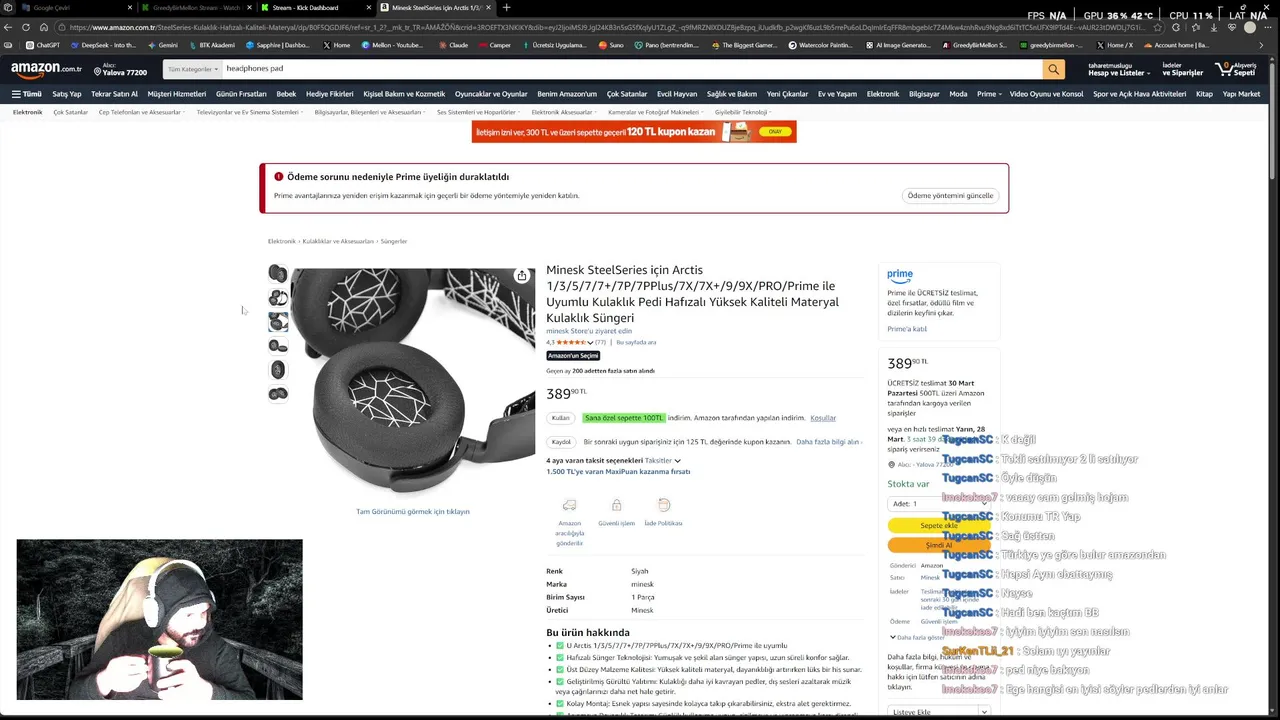The width and height of the screenshot is (1280, 720).
Task: Open the Tümü hamburger menu
Action: (27, 94)
